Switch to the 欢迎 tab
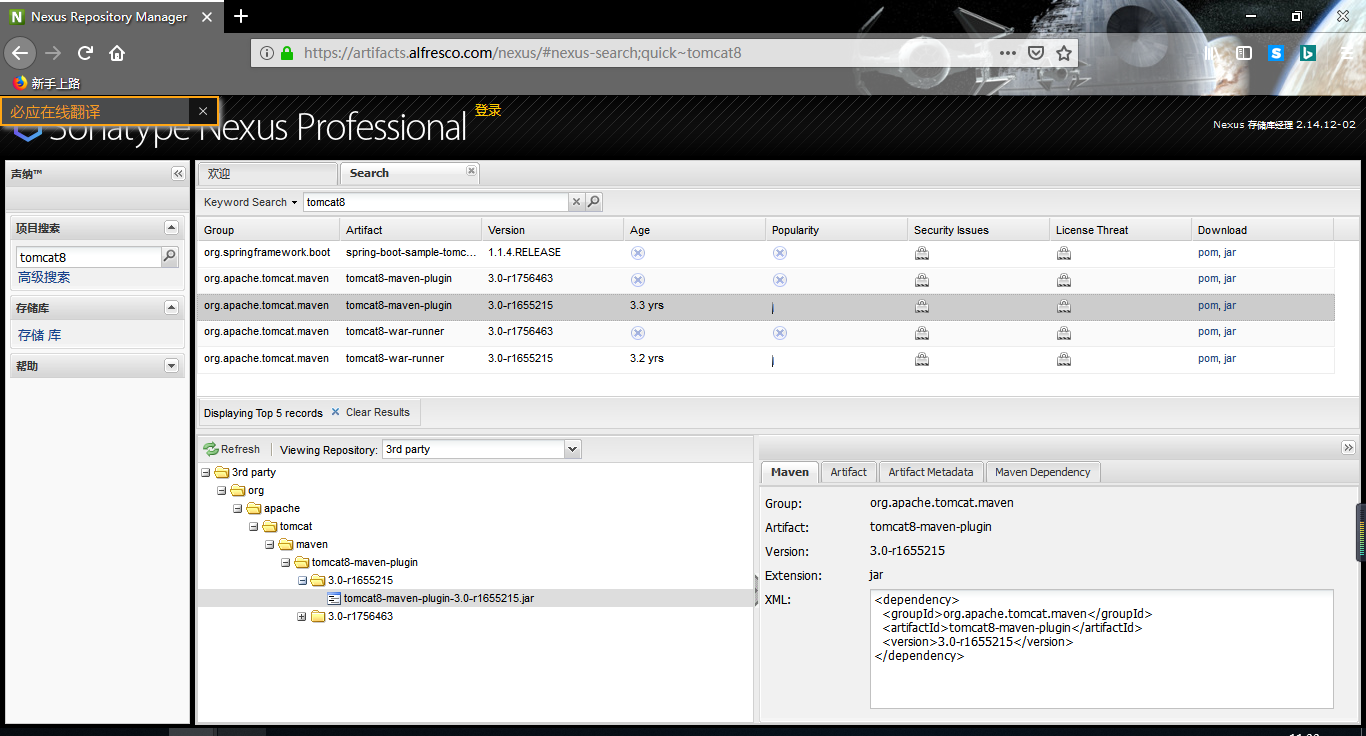 tap(268, 174)
